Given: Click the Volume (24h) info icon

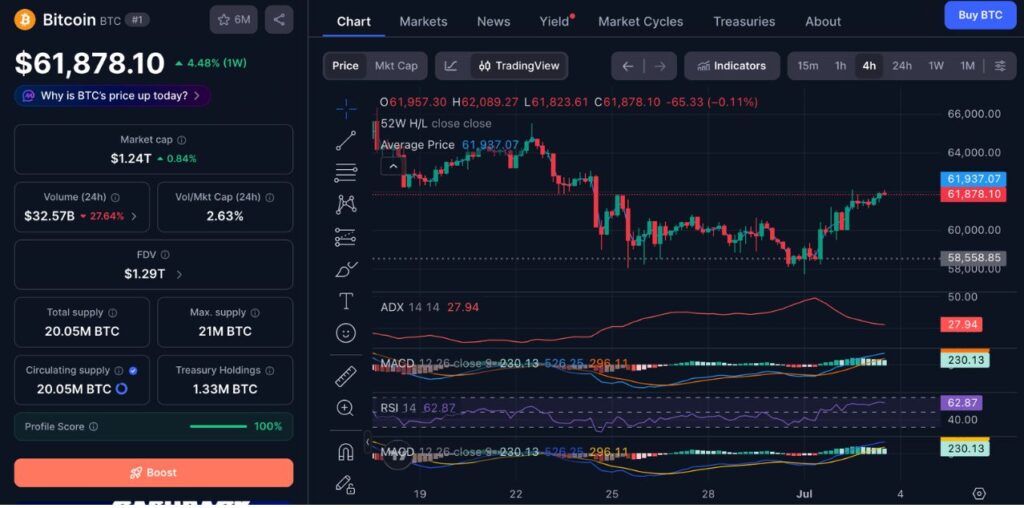Looking at the screenshot, I should pos(116,197).
